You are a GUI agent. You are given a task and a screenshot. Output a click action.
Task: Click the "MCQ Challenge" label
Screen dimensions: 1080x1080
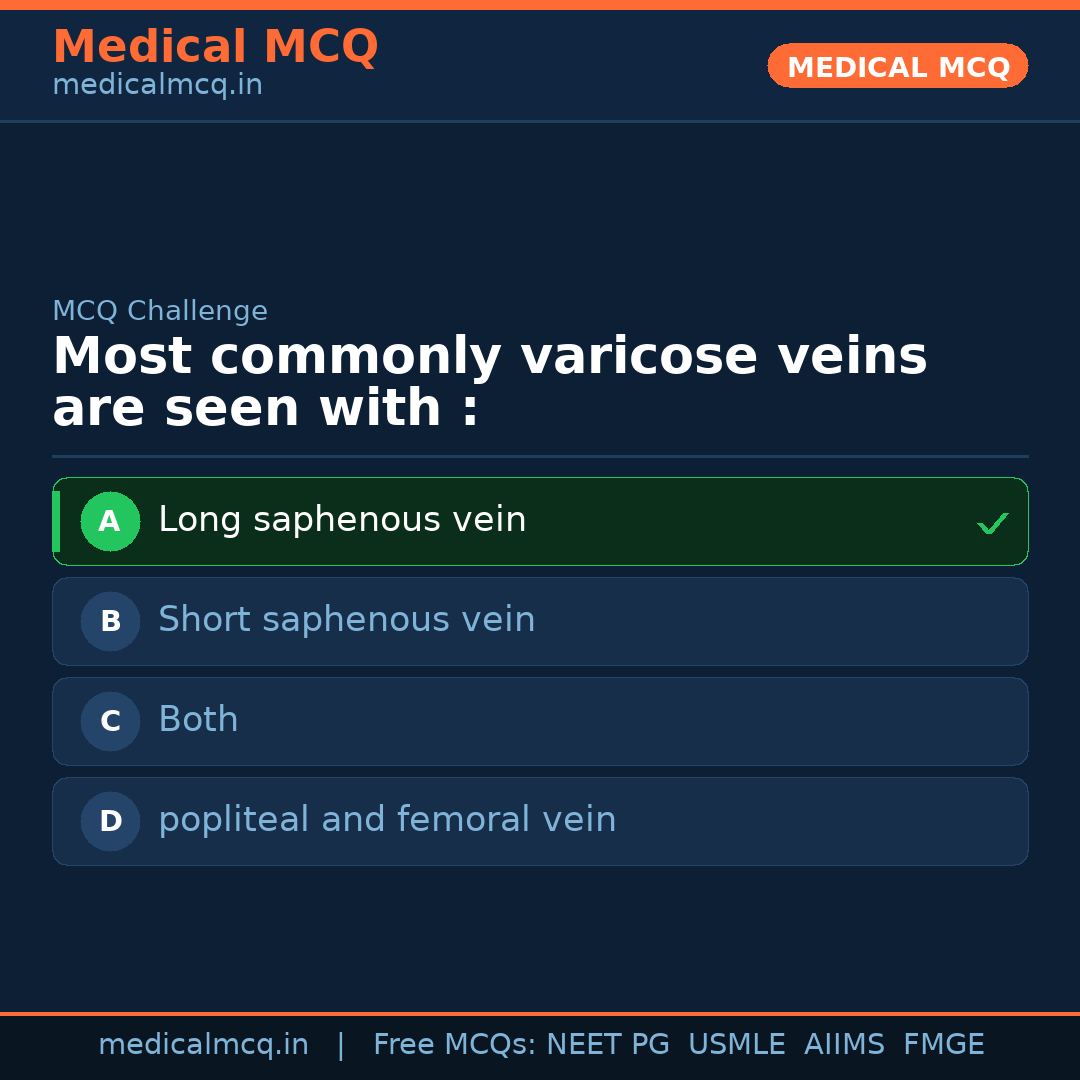[x=160, y=311]
